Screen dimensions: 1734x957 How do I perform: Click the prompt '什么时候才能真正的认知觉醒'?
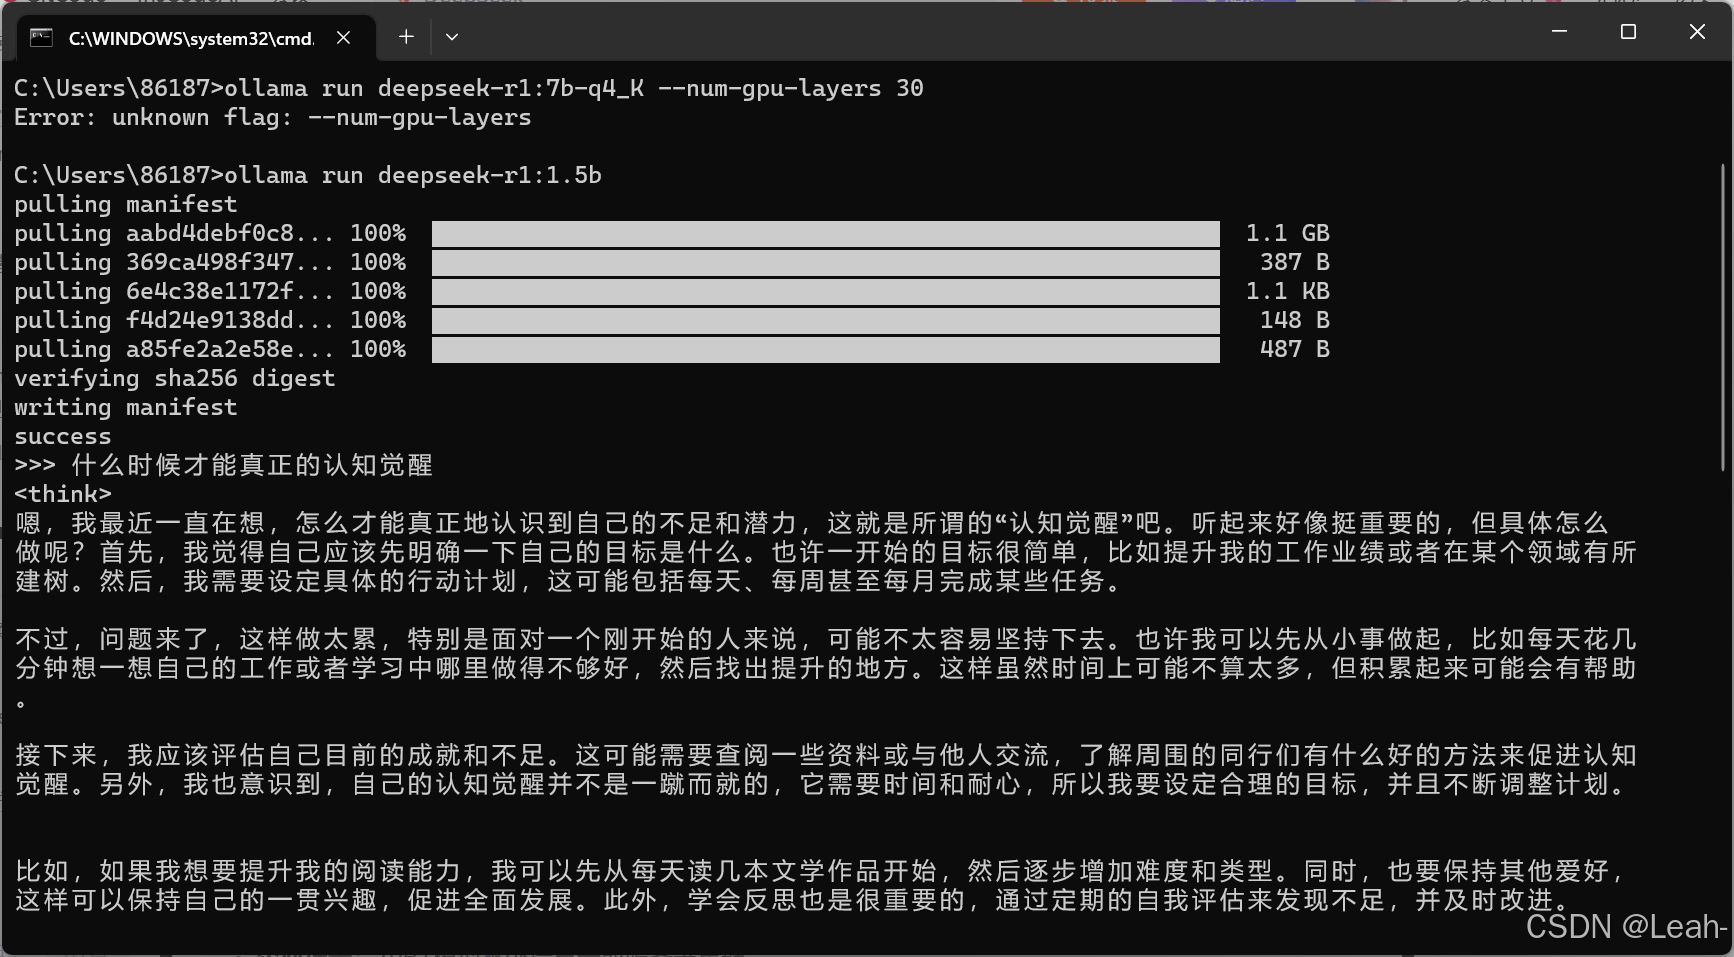tap(252, 466)
